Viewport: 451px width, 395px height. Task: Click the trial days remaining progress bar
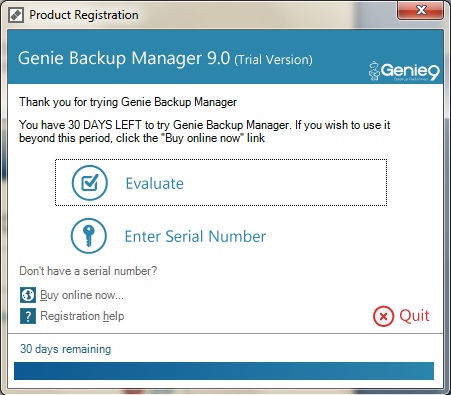[224, 371]
